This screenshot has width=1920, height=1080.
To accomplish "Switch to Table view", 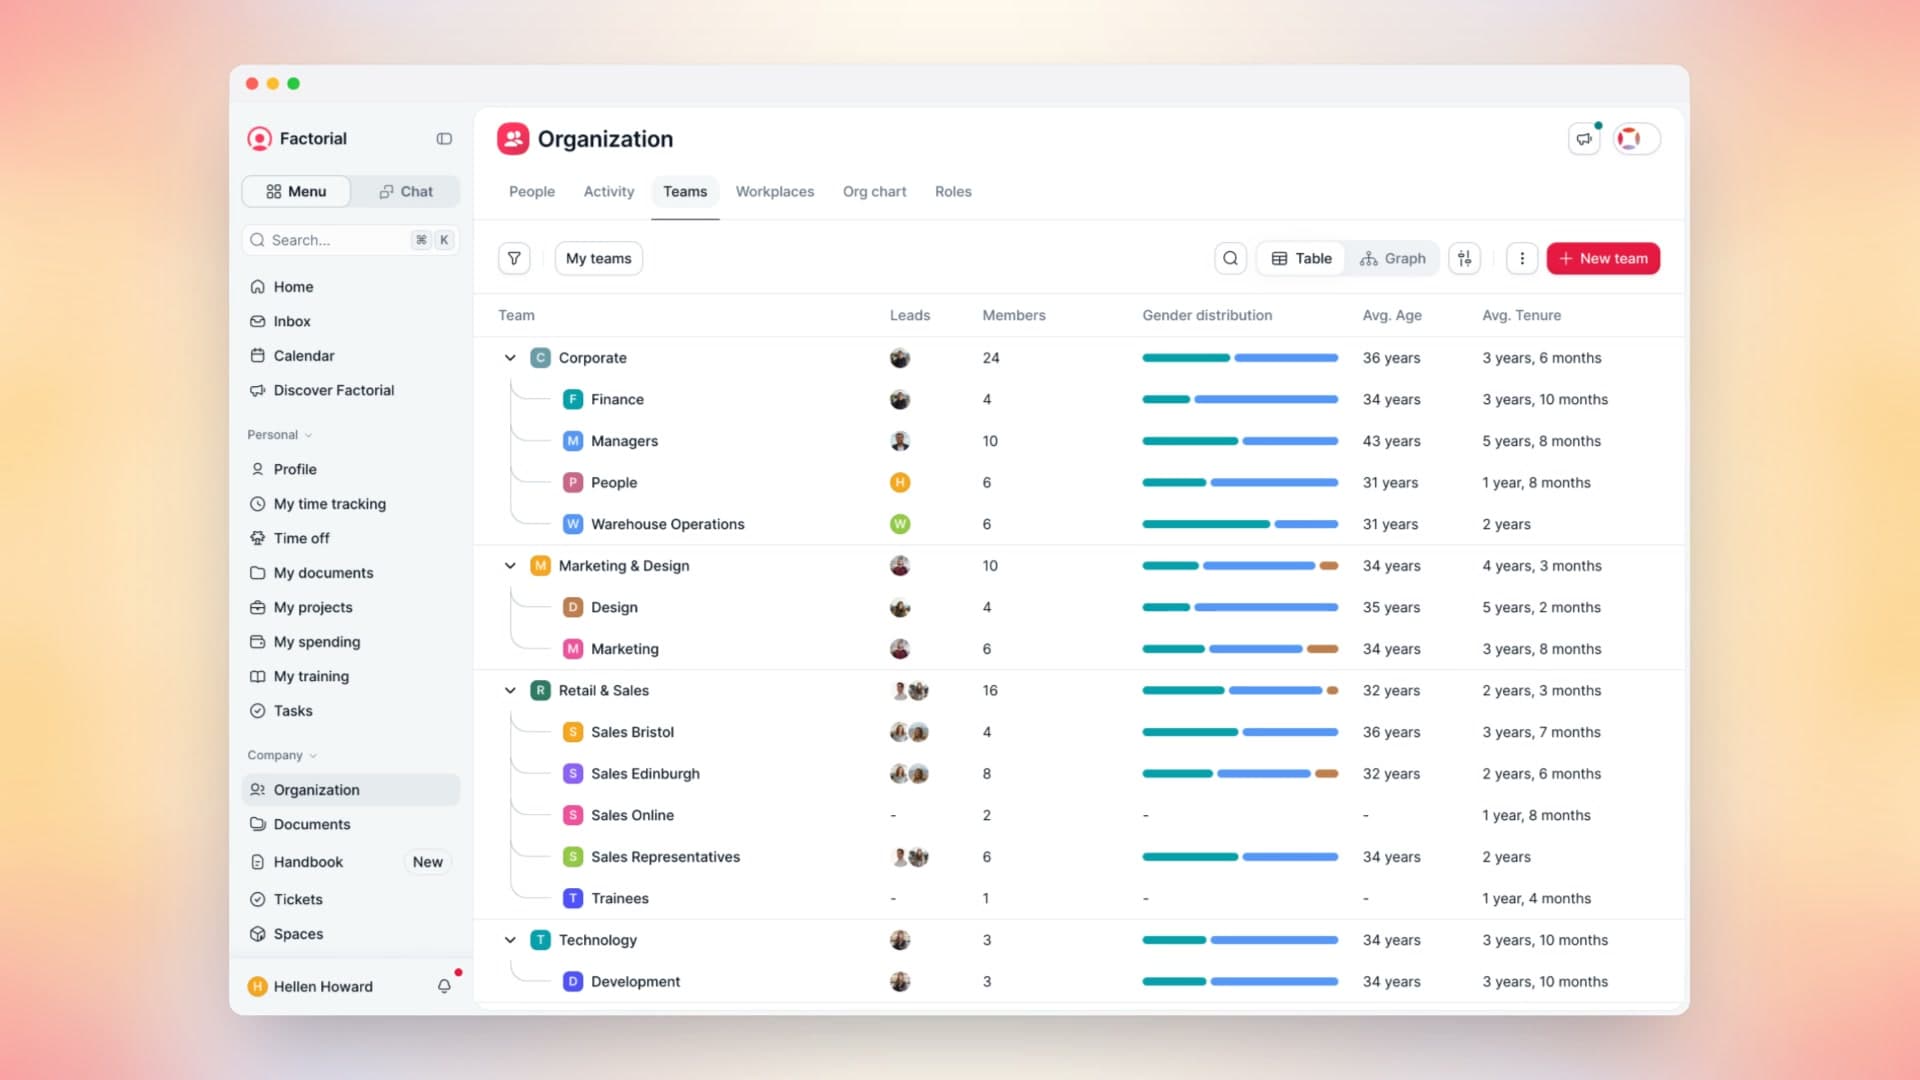I will (1301, 258).
